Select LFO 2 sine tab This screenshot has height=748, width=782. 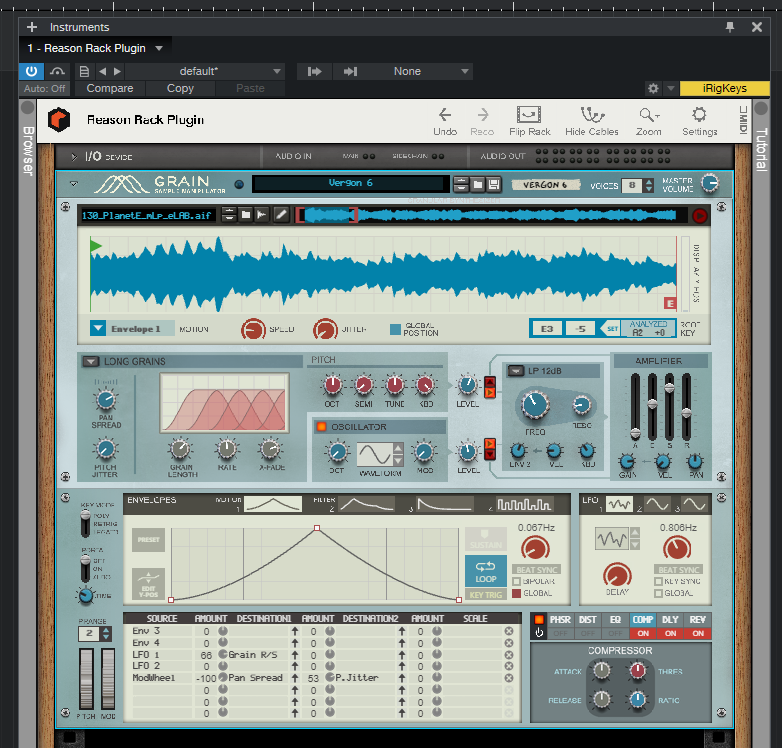(x=657, y=505)
